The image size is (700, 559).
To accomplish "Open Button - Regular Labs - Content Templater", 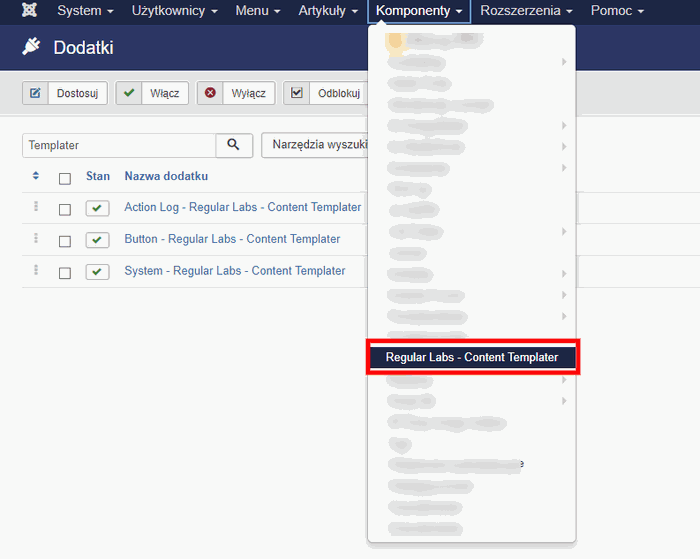I will 232,239.
